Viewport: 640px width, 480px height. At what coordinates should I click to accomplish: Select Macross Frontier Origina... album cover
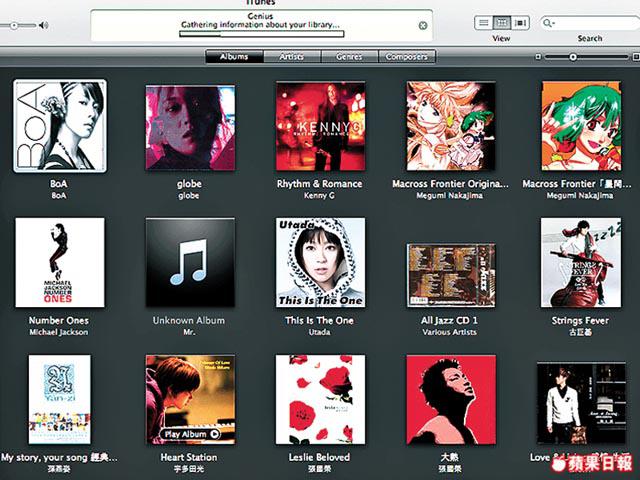(451, 126)
